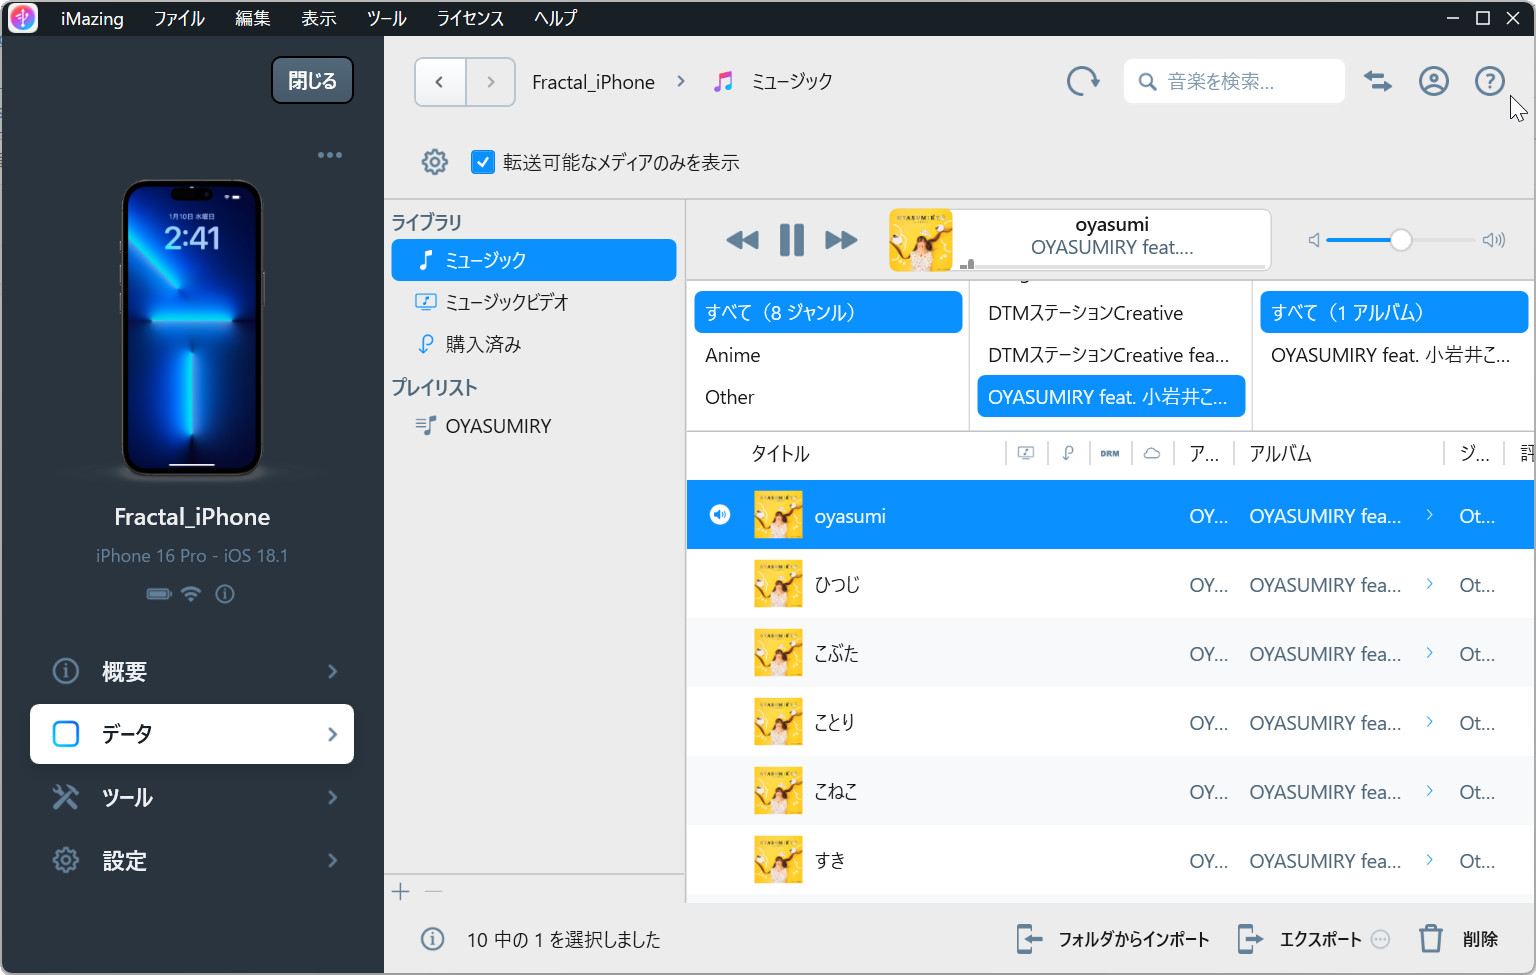This screenshot has height=975, width=1536.
Task: Click the track playback progress bar
Action: (x=1112, y=266)
